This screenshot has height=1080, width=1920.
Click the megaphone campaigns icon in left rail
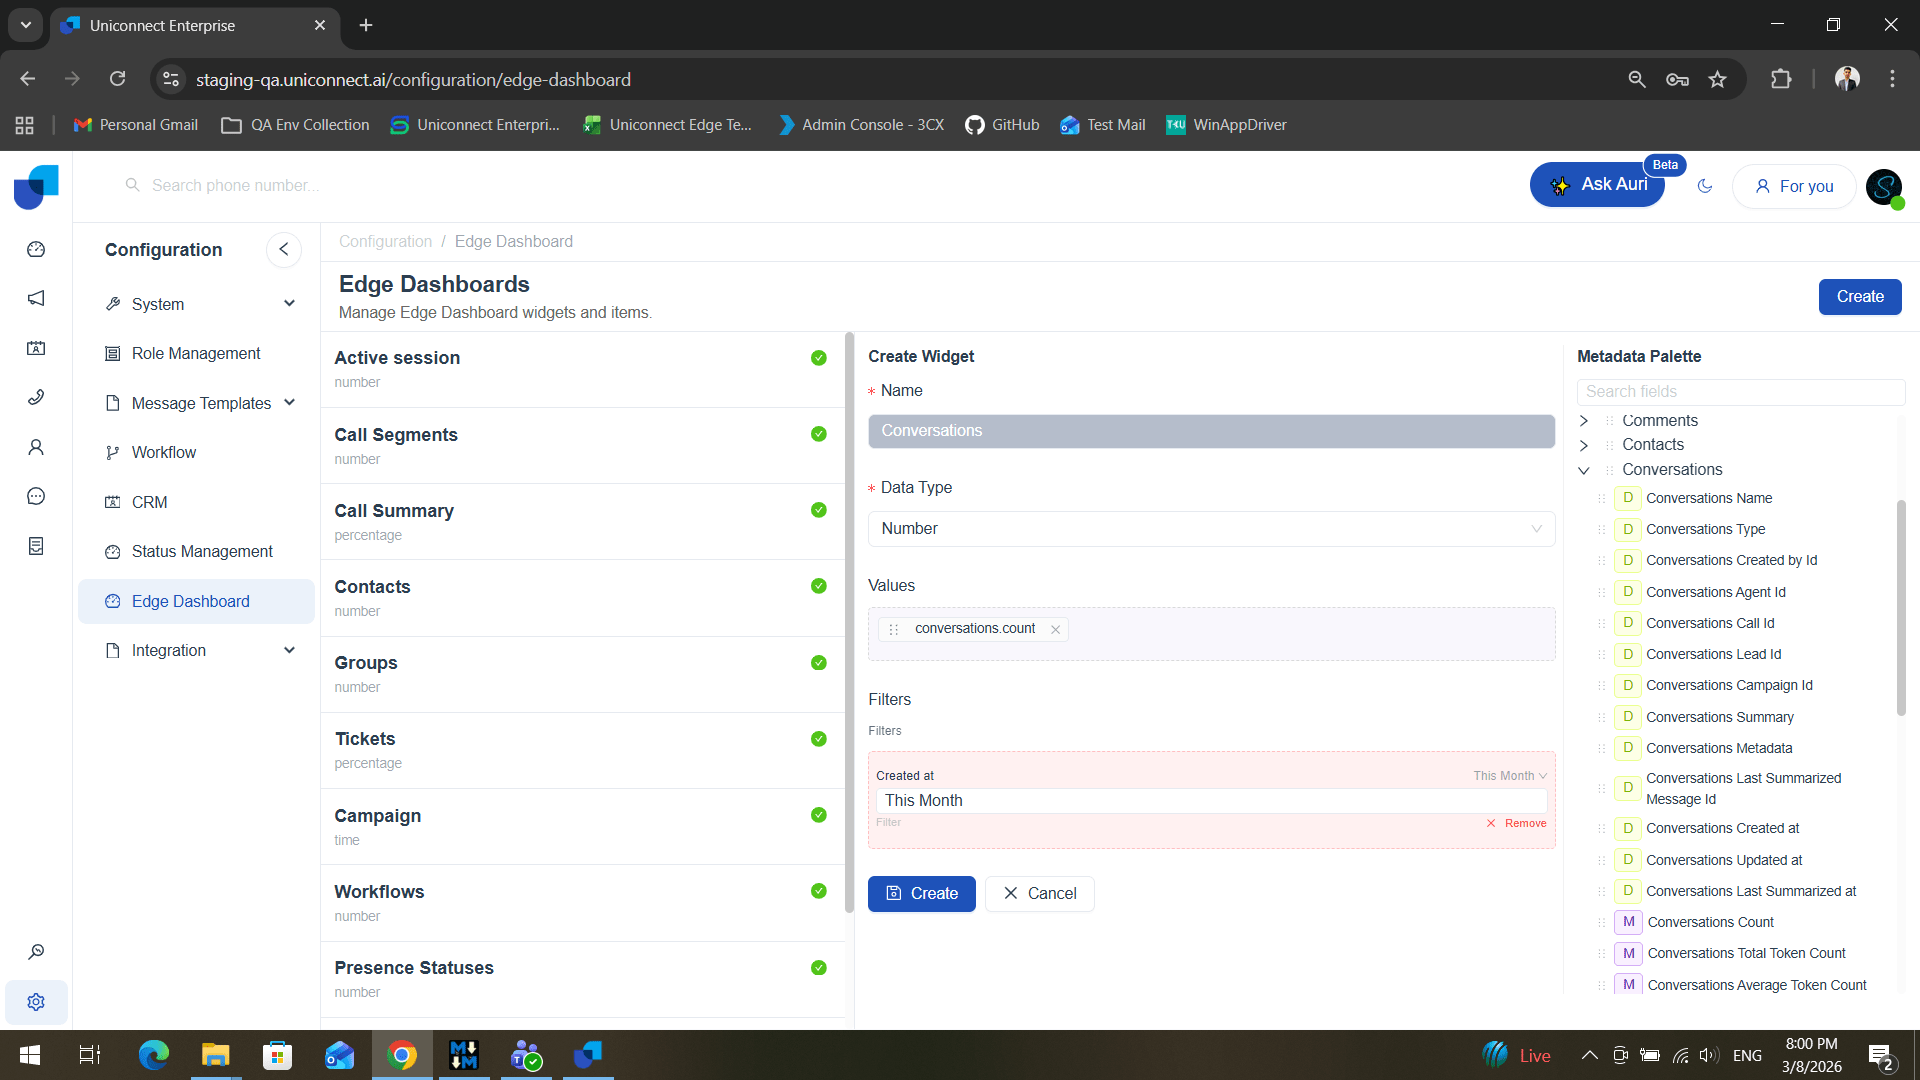(x=36, y=298)
